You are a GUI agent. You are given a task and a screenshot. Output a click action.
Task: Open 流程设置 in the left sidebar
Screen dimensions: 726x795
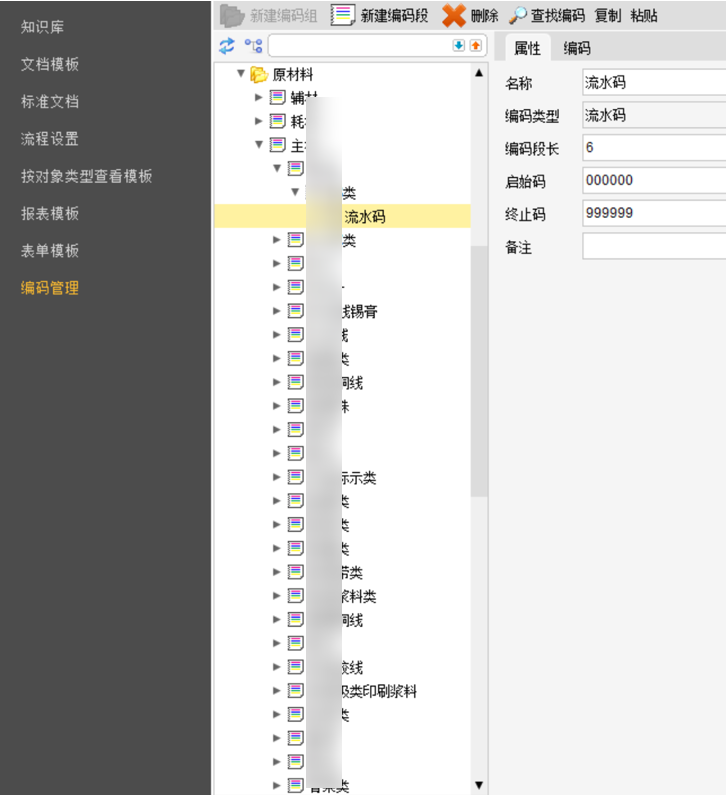[50, 139]
